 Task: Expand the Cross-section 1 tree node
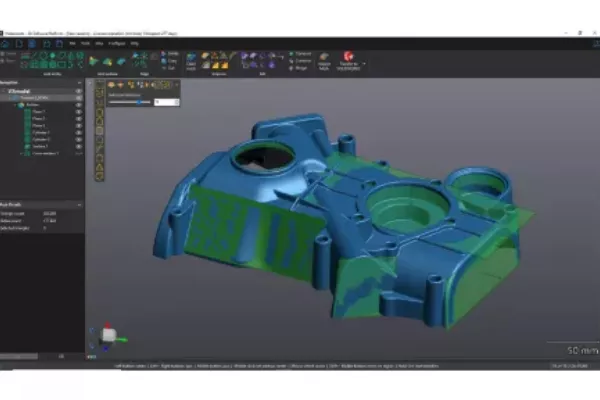point(20,154)
